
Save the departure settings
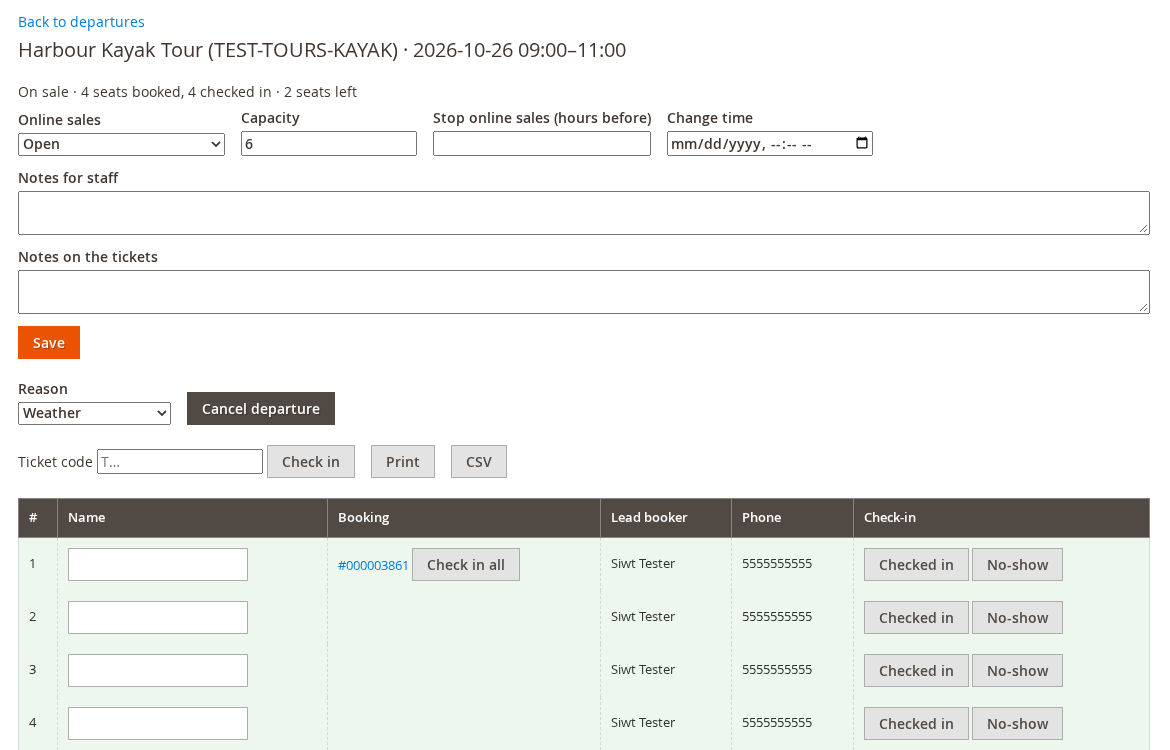click(49, 343)
